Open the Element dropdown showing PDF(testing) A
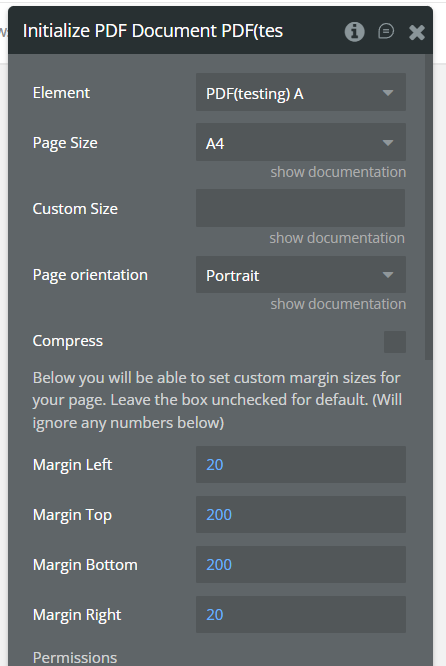The width and height of the screenshot is (446, 666). click(301, 93)
